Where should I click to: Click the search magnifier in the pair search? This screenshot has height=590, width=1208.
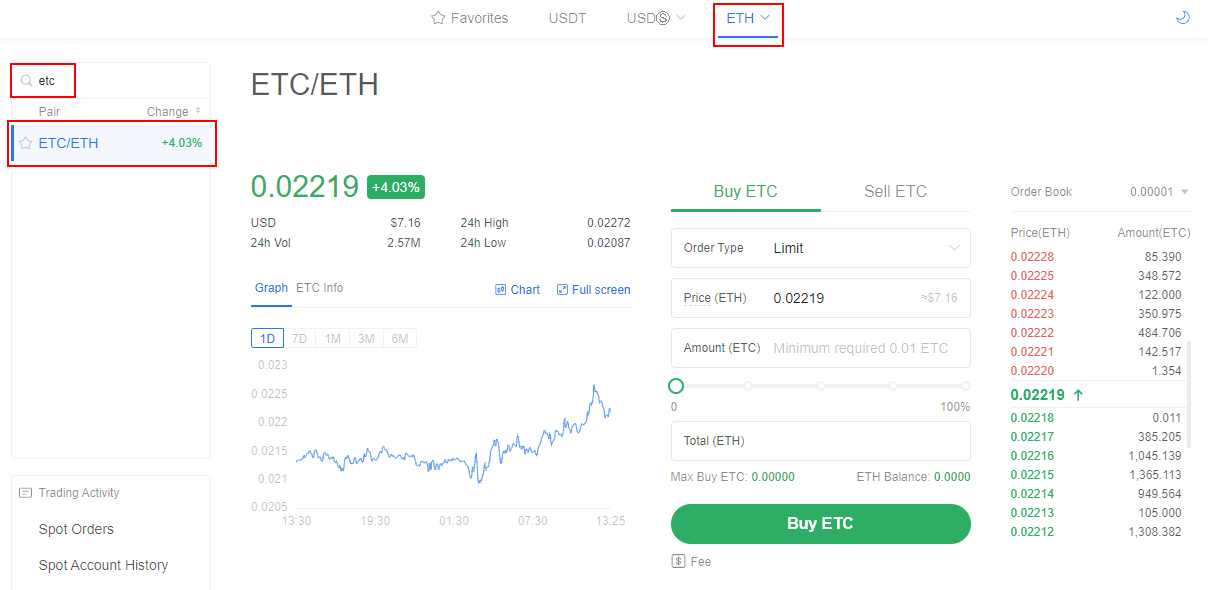pos(27,79)
